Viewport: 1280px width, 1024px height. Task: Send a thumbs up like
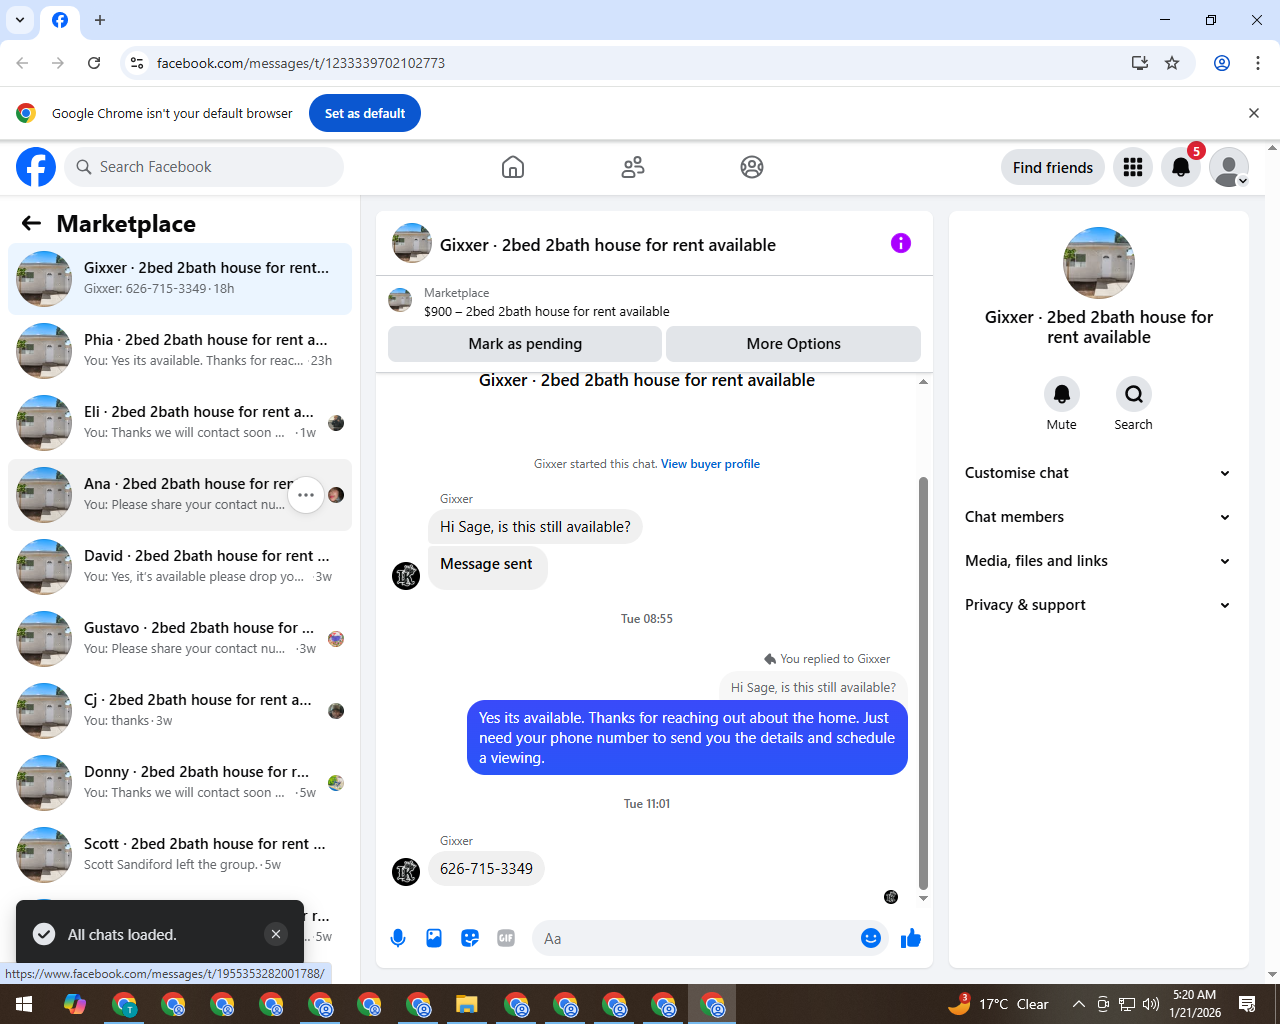911,938
